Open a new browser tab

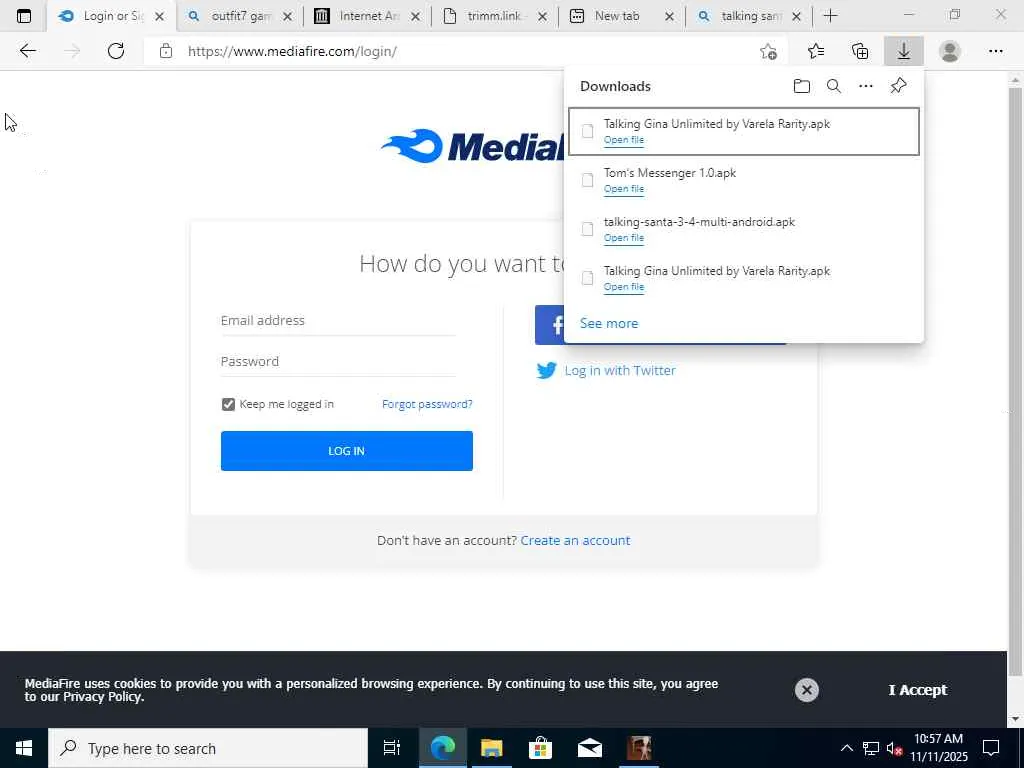coord(830,16)
